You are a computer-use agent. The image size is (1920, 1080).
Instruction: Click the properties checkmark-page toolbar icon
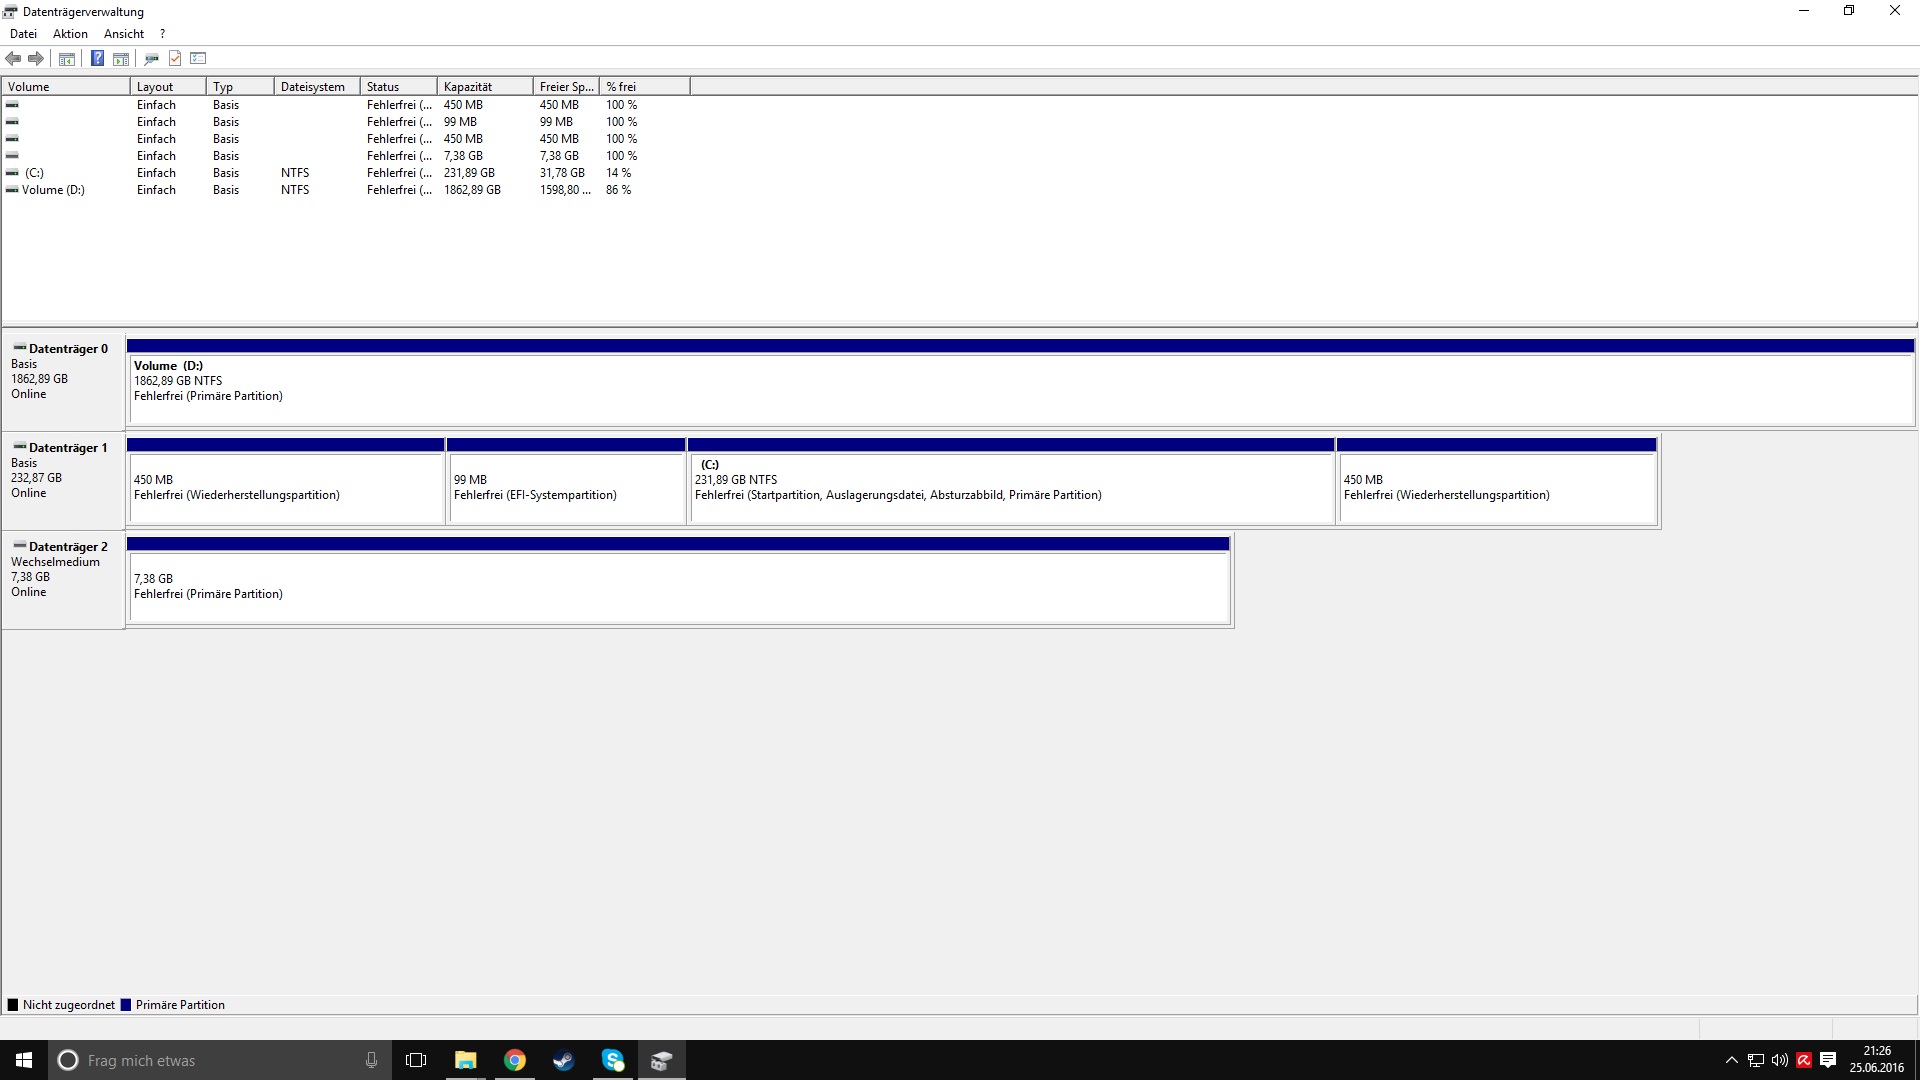point(175,59)
